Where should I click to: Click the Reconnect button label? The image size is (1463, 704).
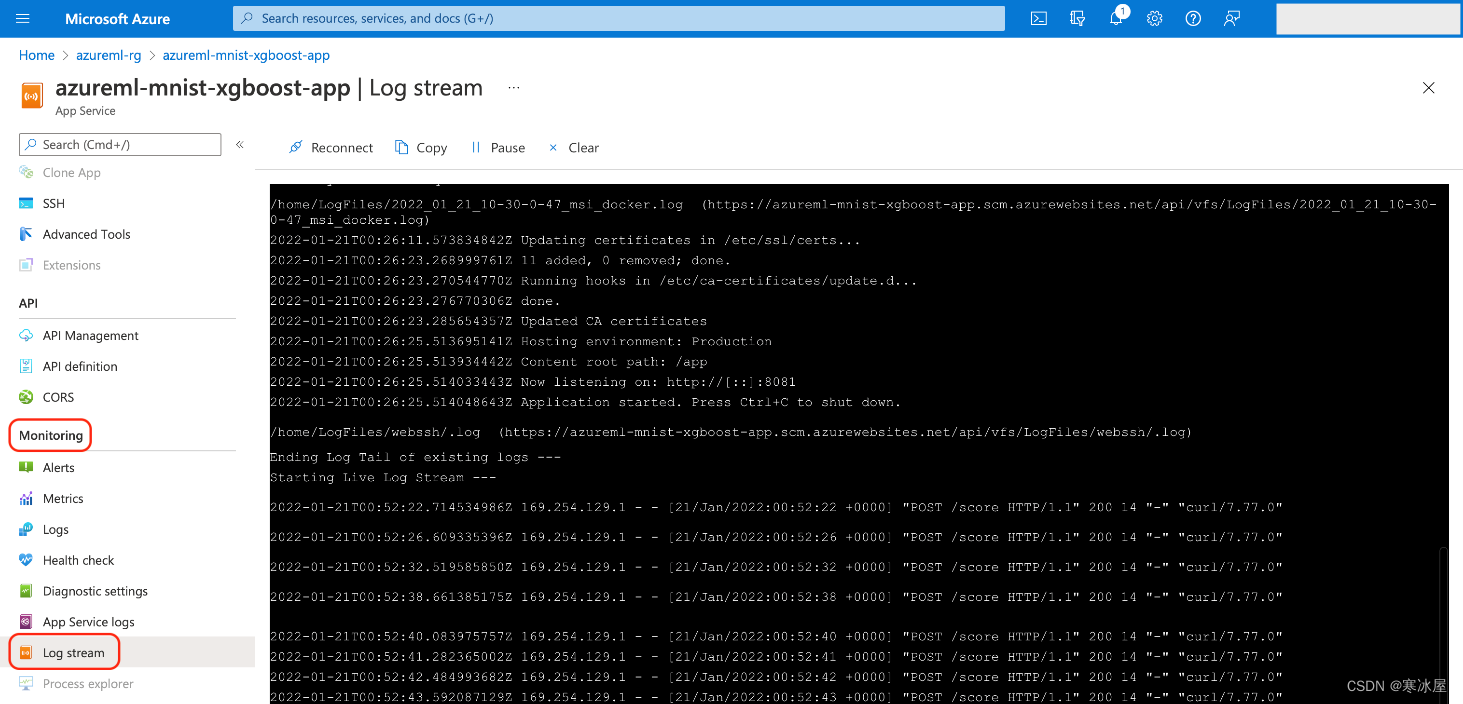(x=342, y=148)
